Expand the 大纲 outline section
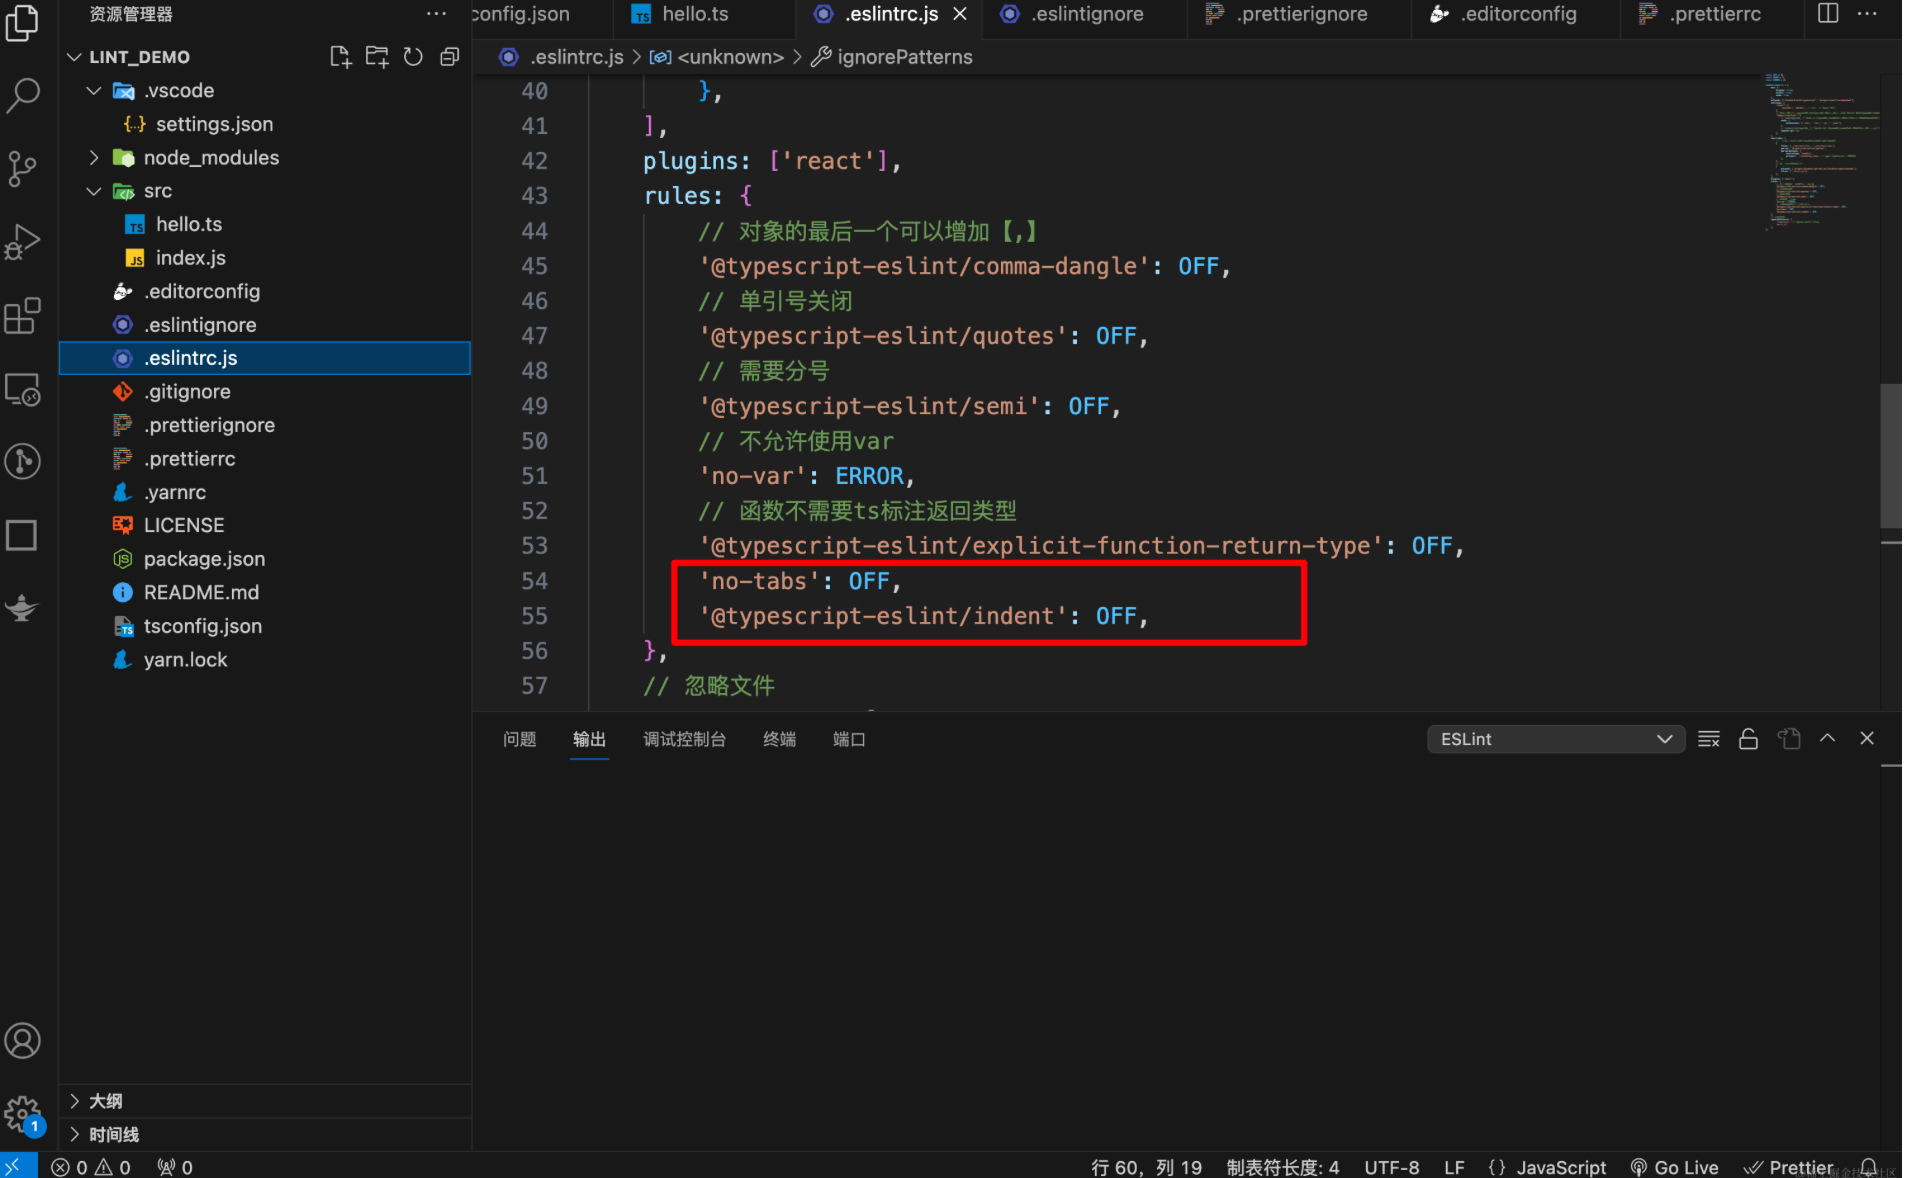Image resolution: width=1910 pixels, height=1178 pixels. coord(265,1101)
